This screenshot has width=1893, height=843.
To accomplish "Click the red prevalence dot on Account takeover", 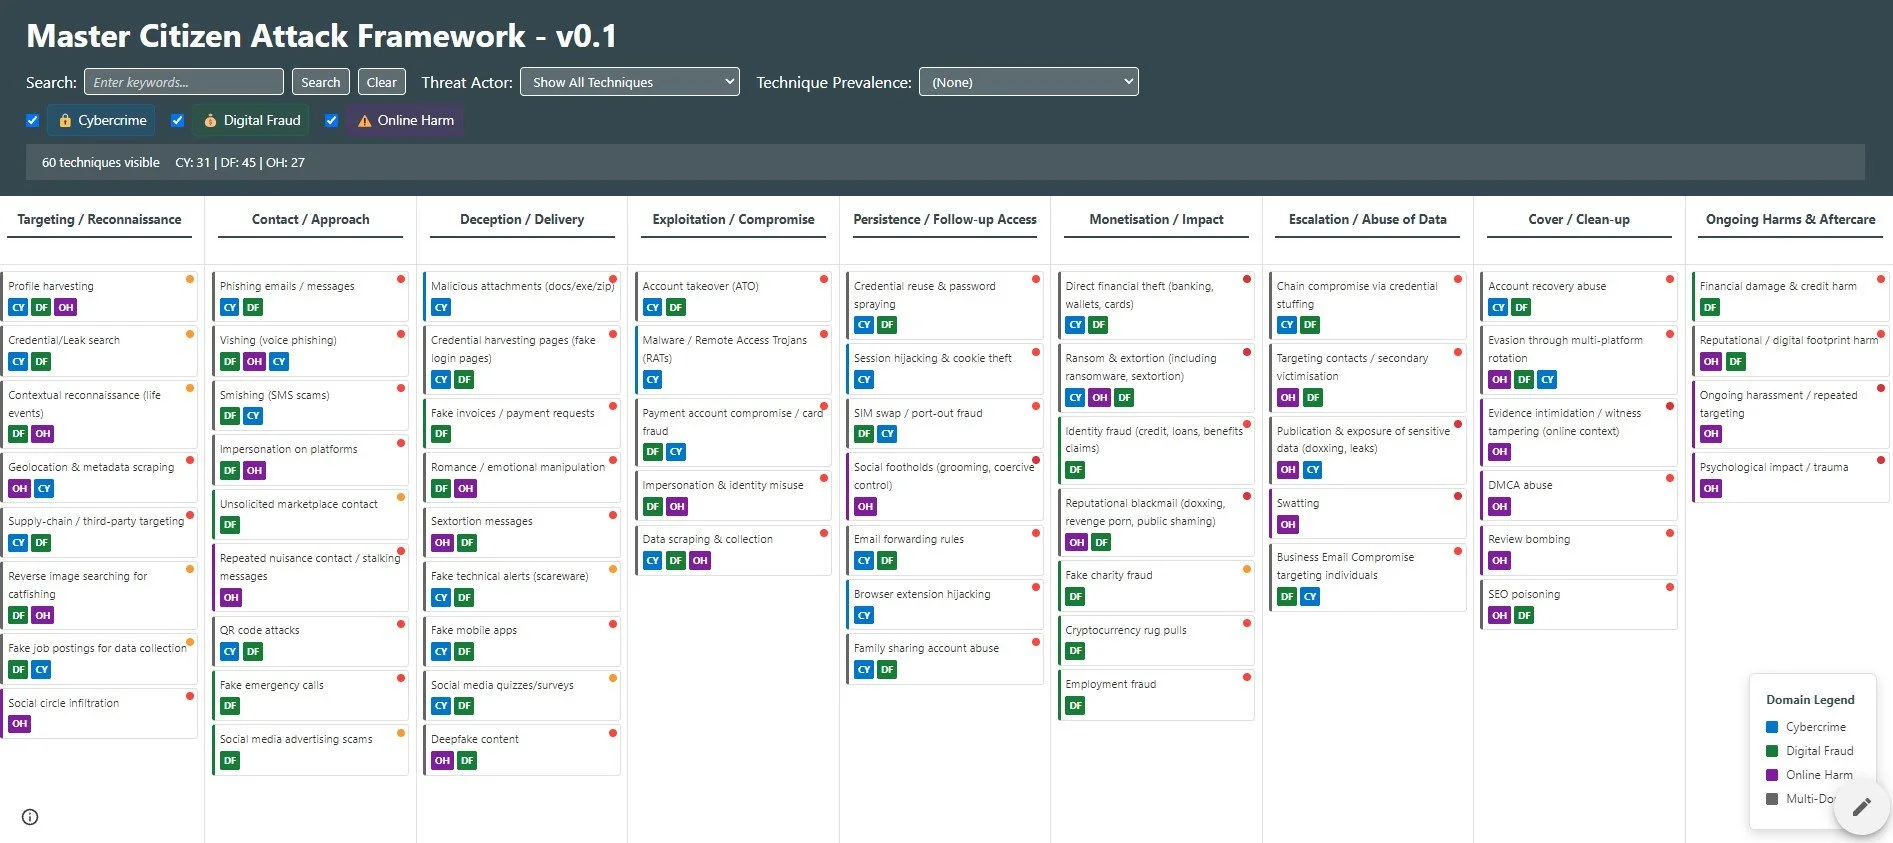I will click(824, 279).
